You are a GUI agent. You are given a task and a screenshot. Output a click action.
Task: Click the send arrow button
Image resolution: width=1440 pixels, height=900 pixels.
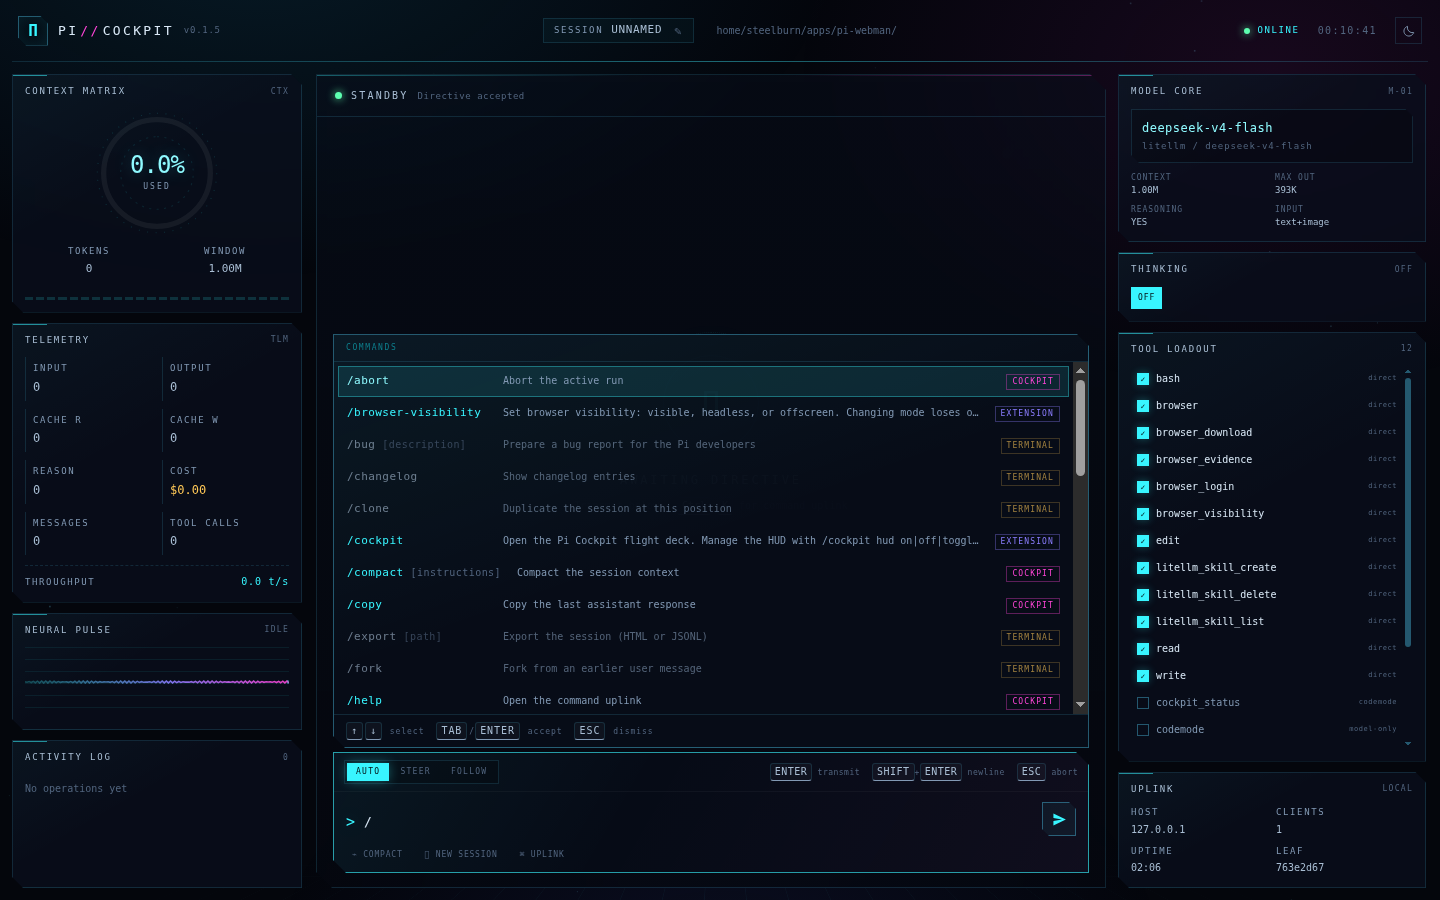(1058, 820)
